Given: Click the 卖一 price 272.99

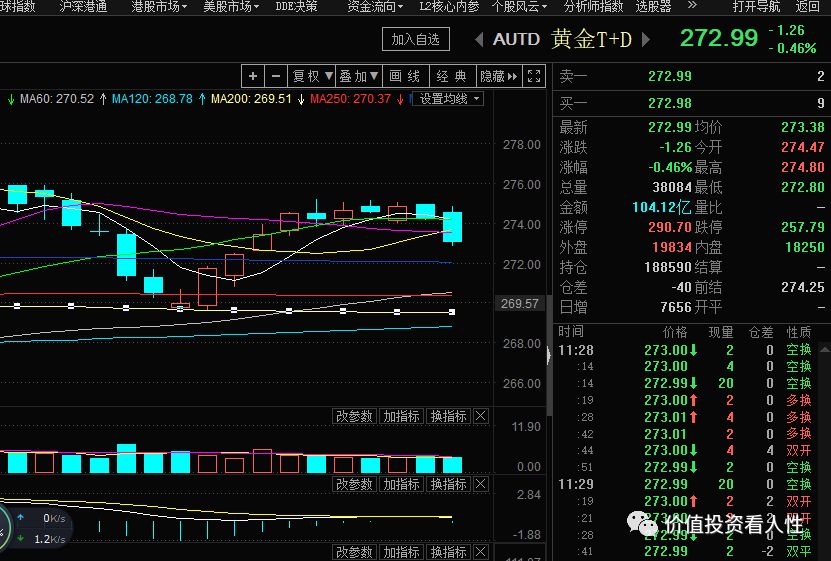Looking at the screenshot, I should click(669, 76).
